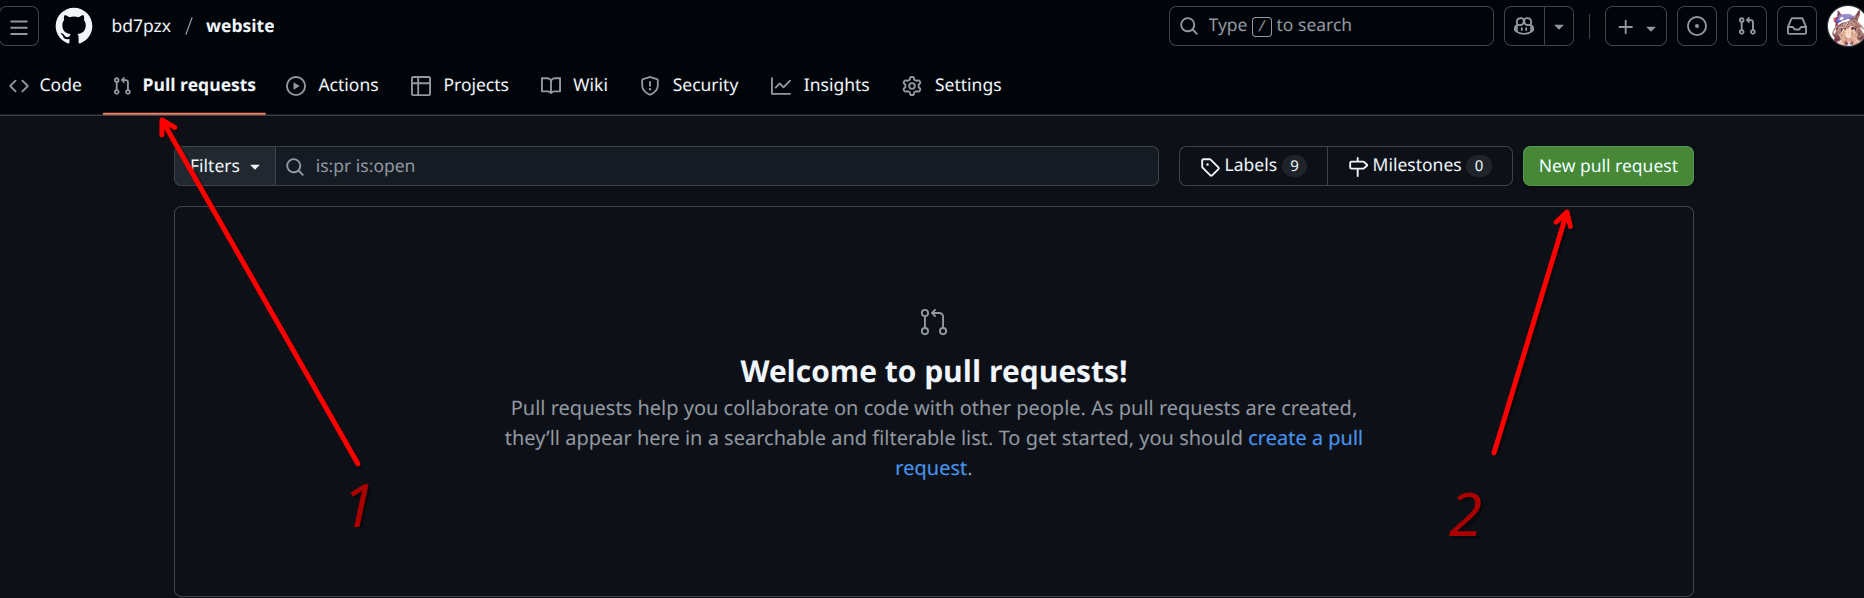Open the hamburger navigation menu
Viewport: 1864px width, 598px height.
[19, 27]
